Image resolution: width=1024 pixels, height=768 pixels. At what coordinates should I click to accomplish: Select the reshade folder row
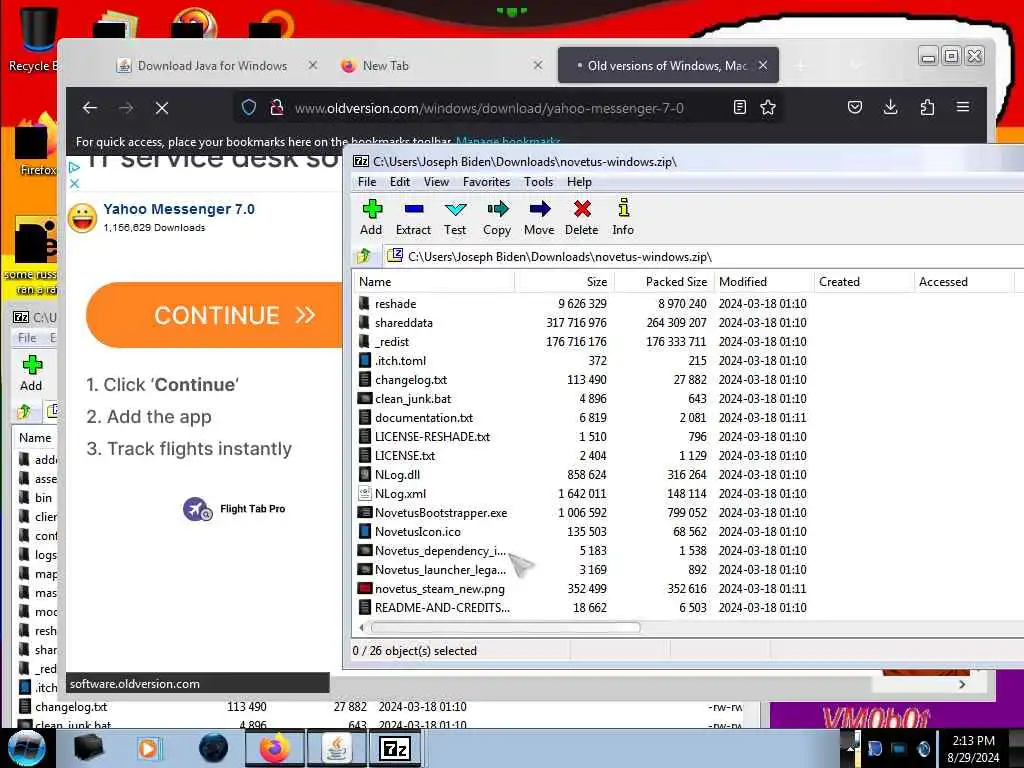click(x=583, y=304)
